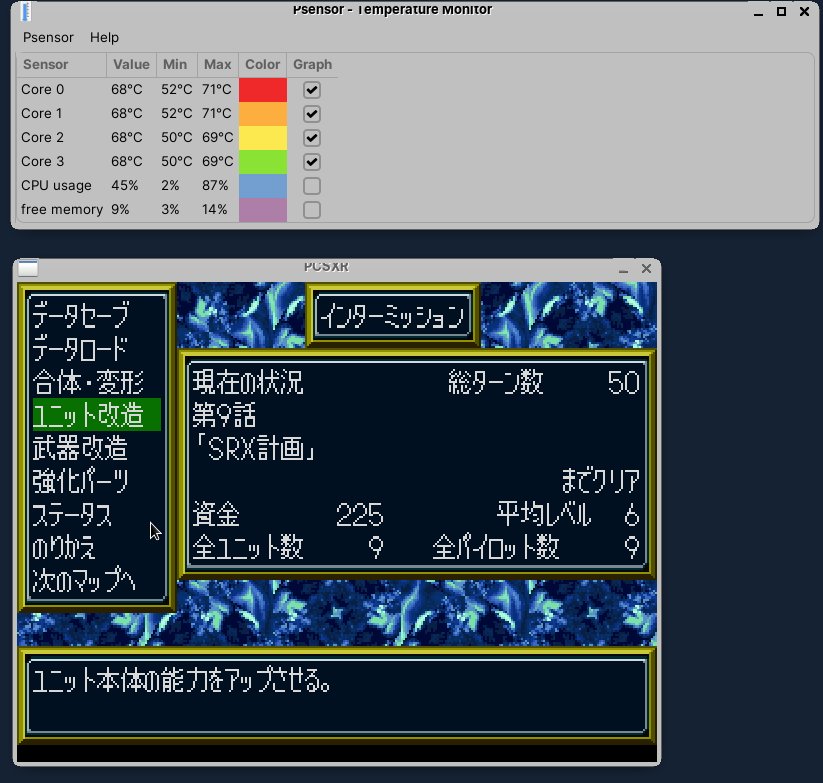Click the PCSXR window menu icon
This screenshot has height=783, width=823.
pyautogui.click(x=28, y=268)
